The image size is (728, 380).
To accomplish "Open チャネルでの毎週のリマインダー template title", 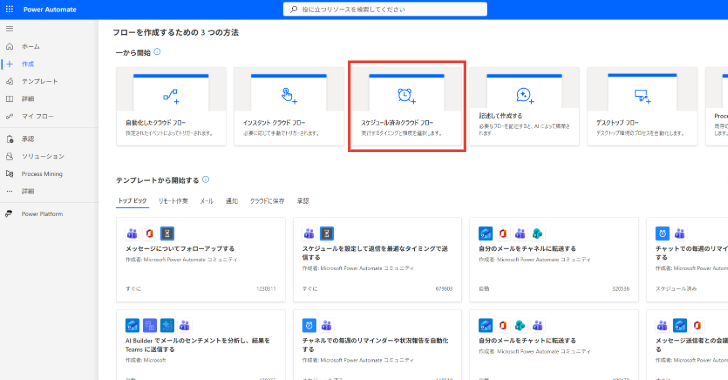I will tap(375, 345).
